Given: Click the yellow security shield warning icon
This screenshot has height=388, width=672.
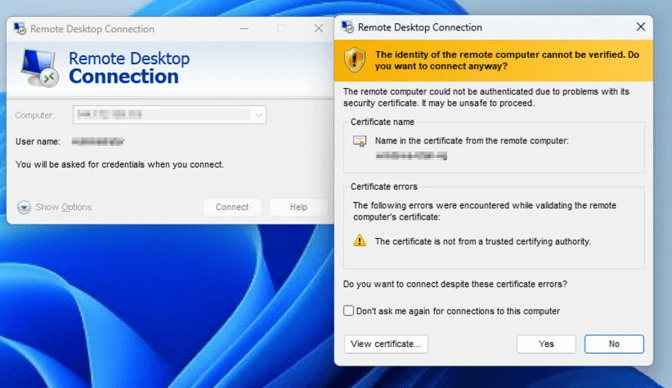Looking at the screenshot, I should tap(354, 60).
